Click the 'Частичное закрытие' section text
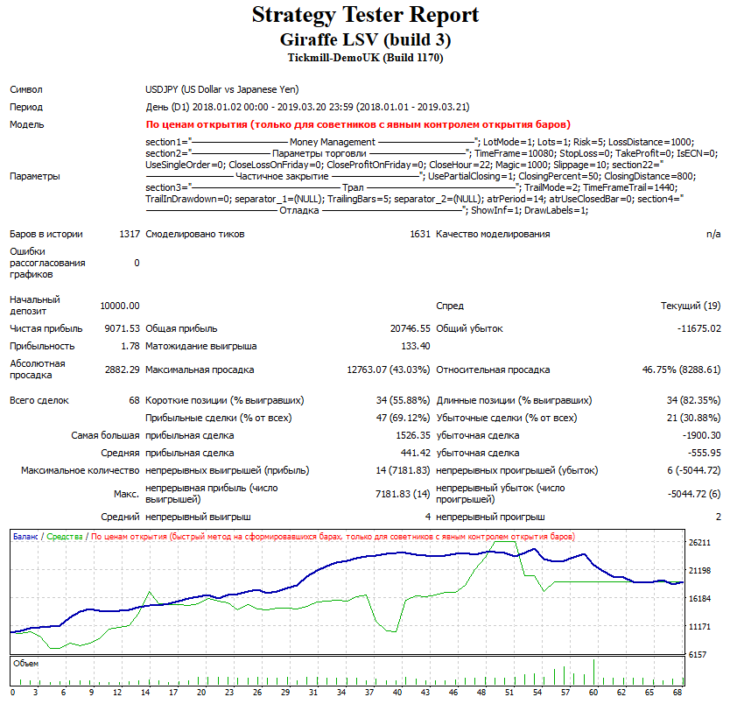 (x=282, y=176)
